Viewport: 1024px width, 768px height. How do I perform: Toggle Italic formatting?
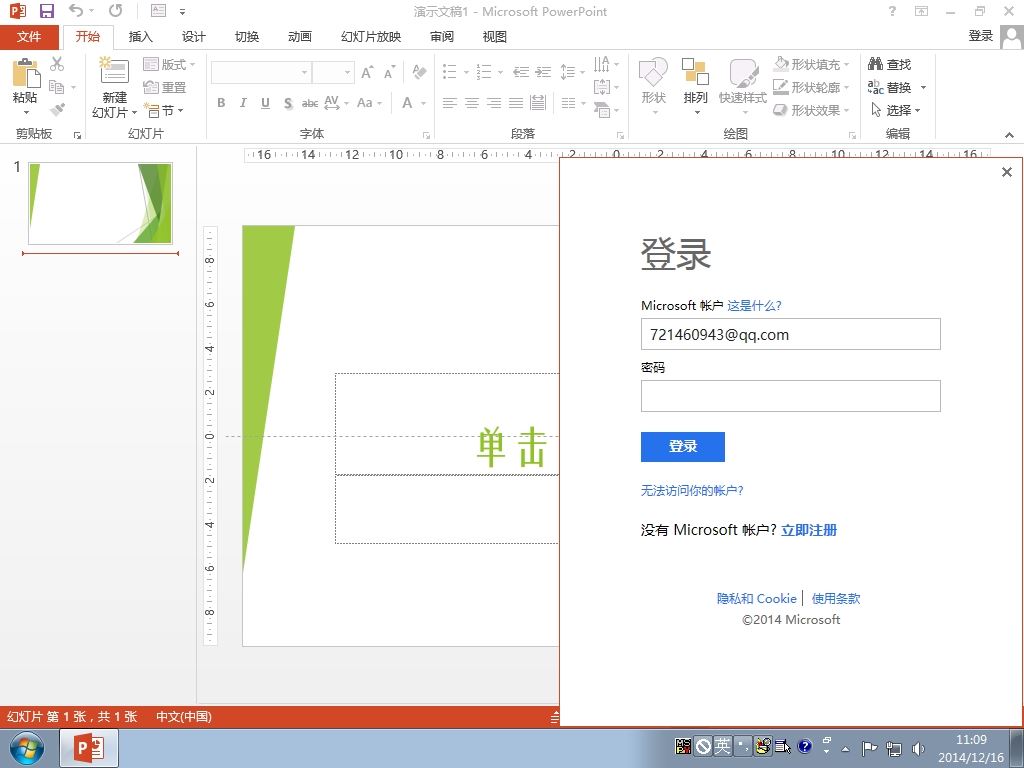243,103
